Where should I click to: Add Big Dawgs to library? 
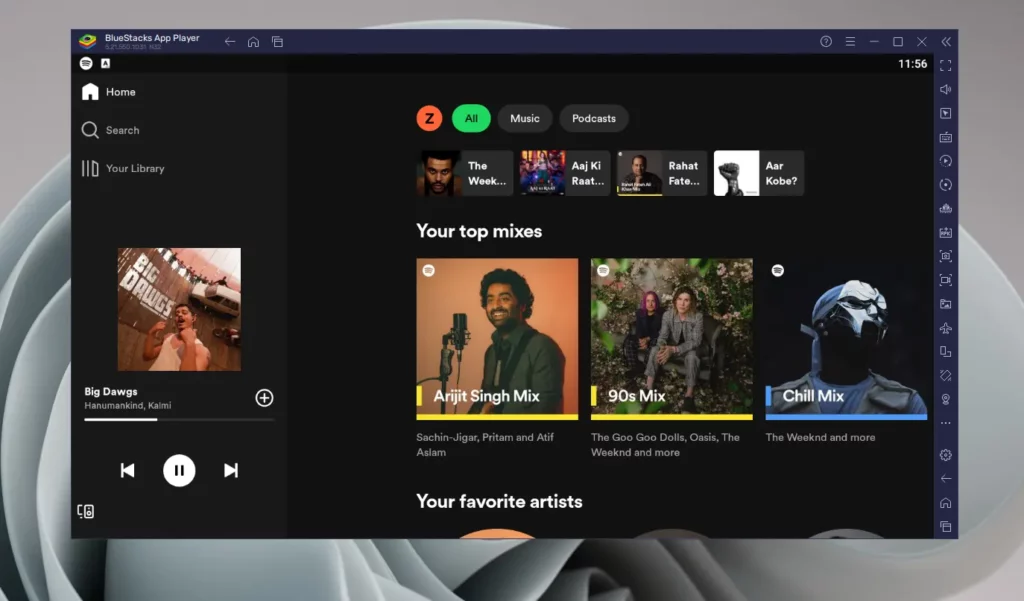[x=264, y=398]
